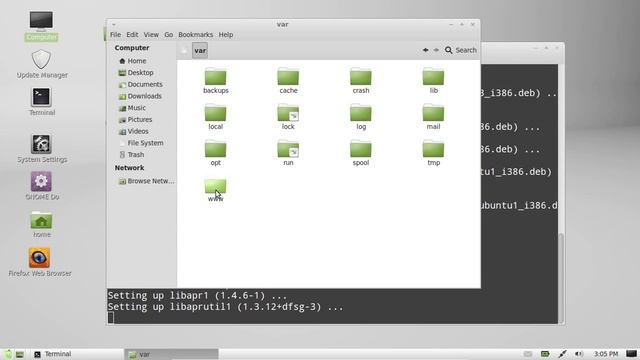This screenshot has width=640, height=360.
Task: Click the var path button
Action: 200,50
